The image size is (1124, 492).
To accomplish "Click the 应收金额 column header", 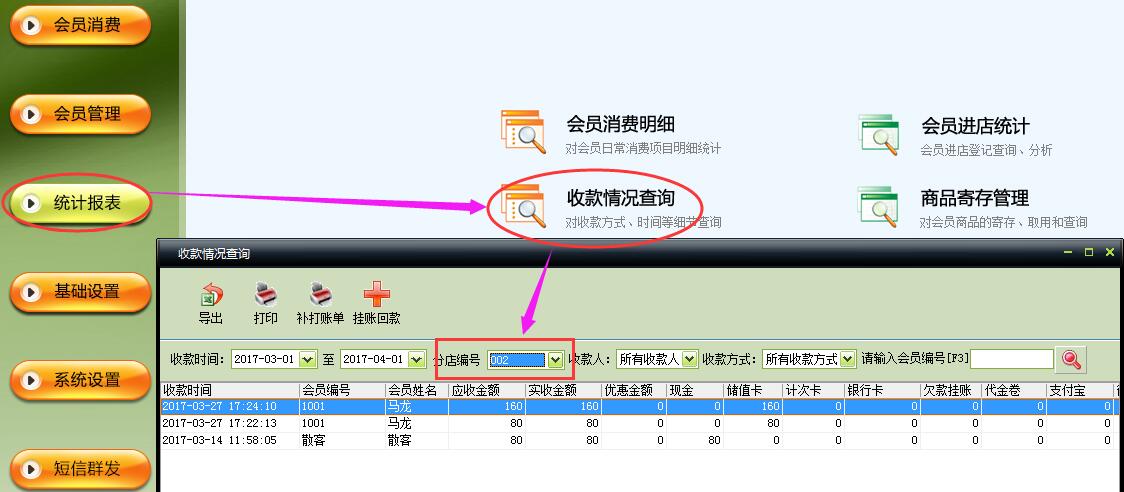I will coord(487,390).
